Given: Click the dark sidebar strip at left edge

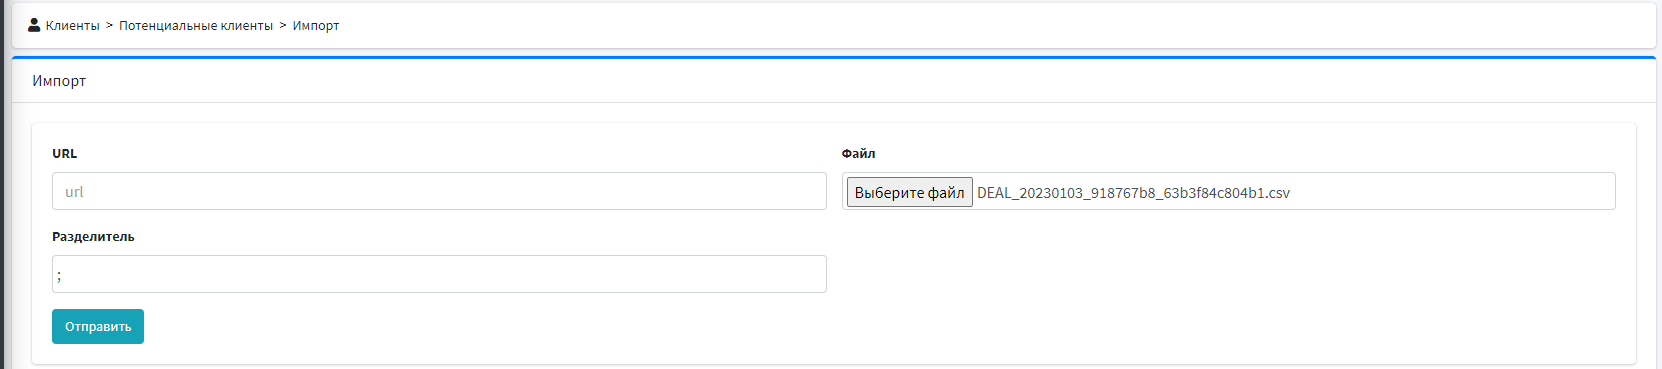Looking at the screenshot, I should click(2, 184).
